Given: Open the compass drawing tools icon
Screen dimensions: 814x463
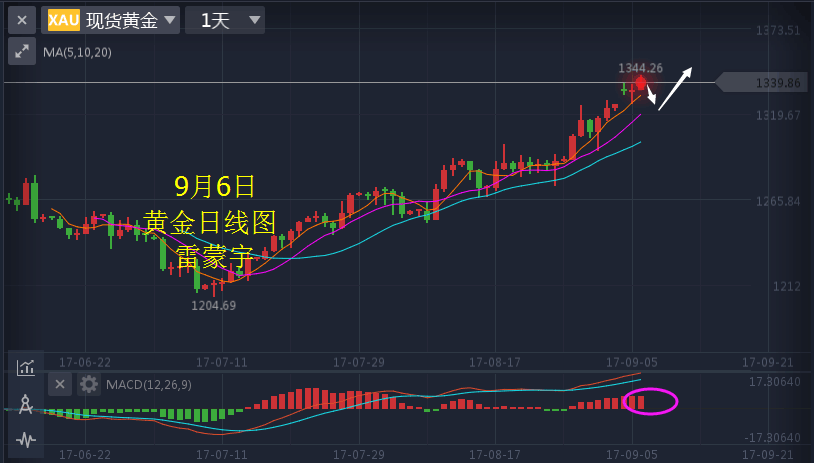Looking at the screenshot, I should coord(26,404).
